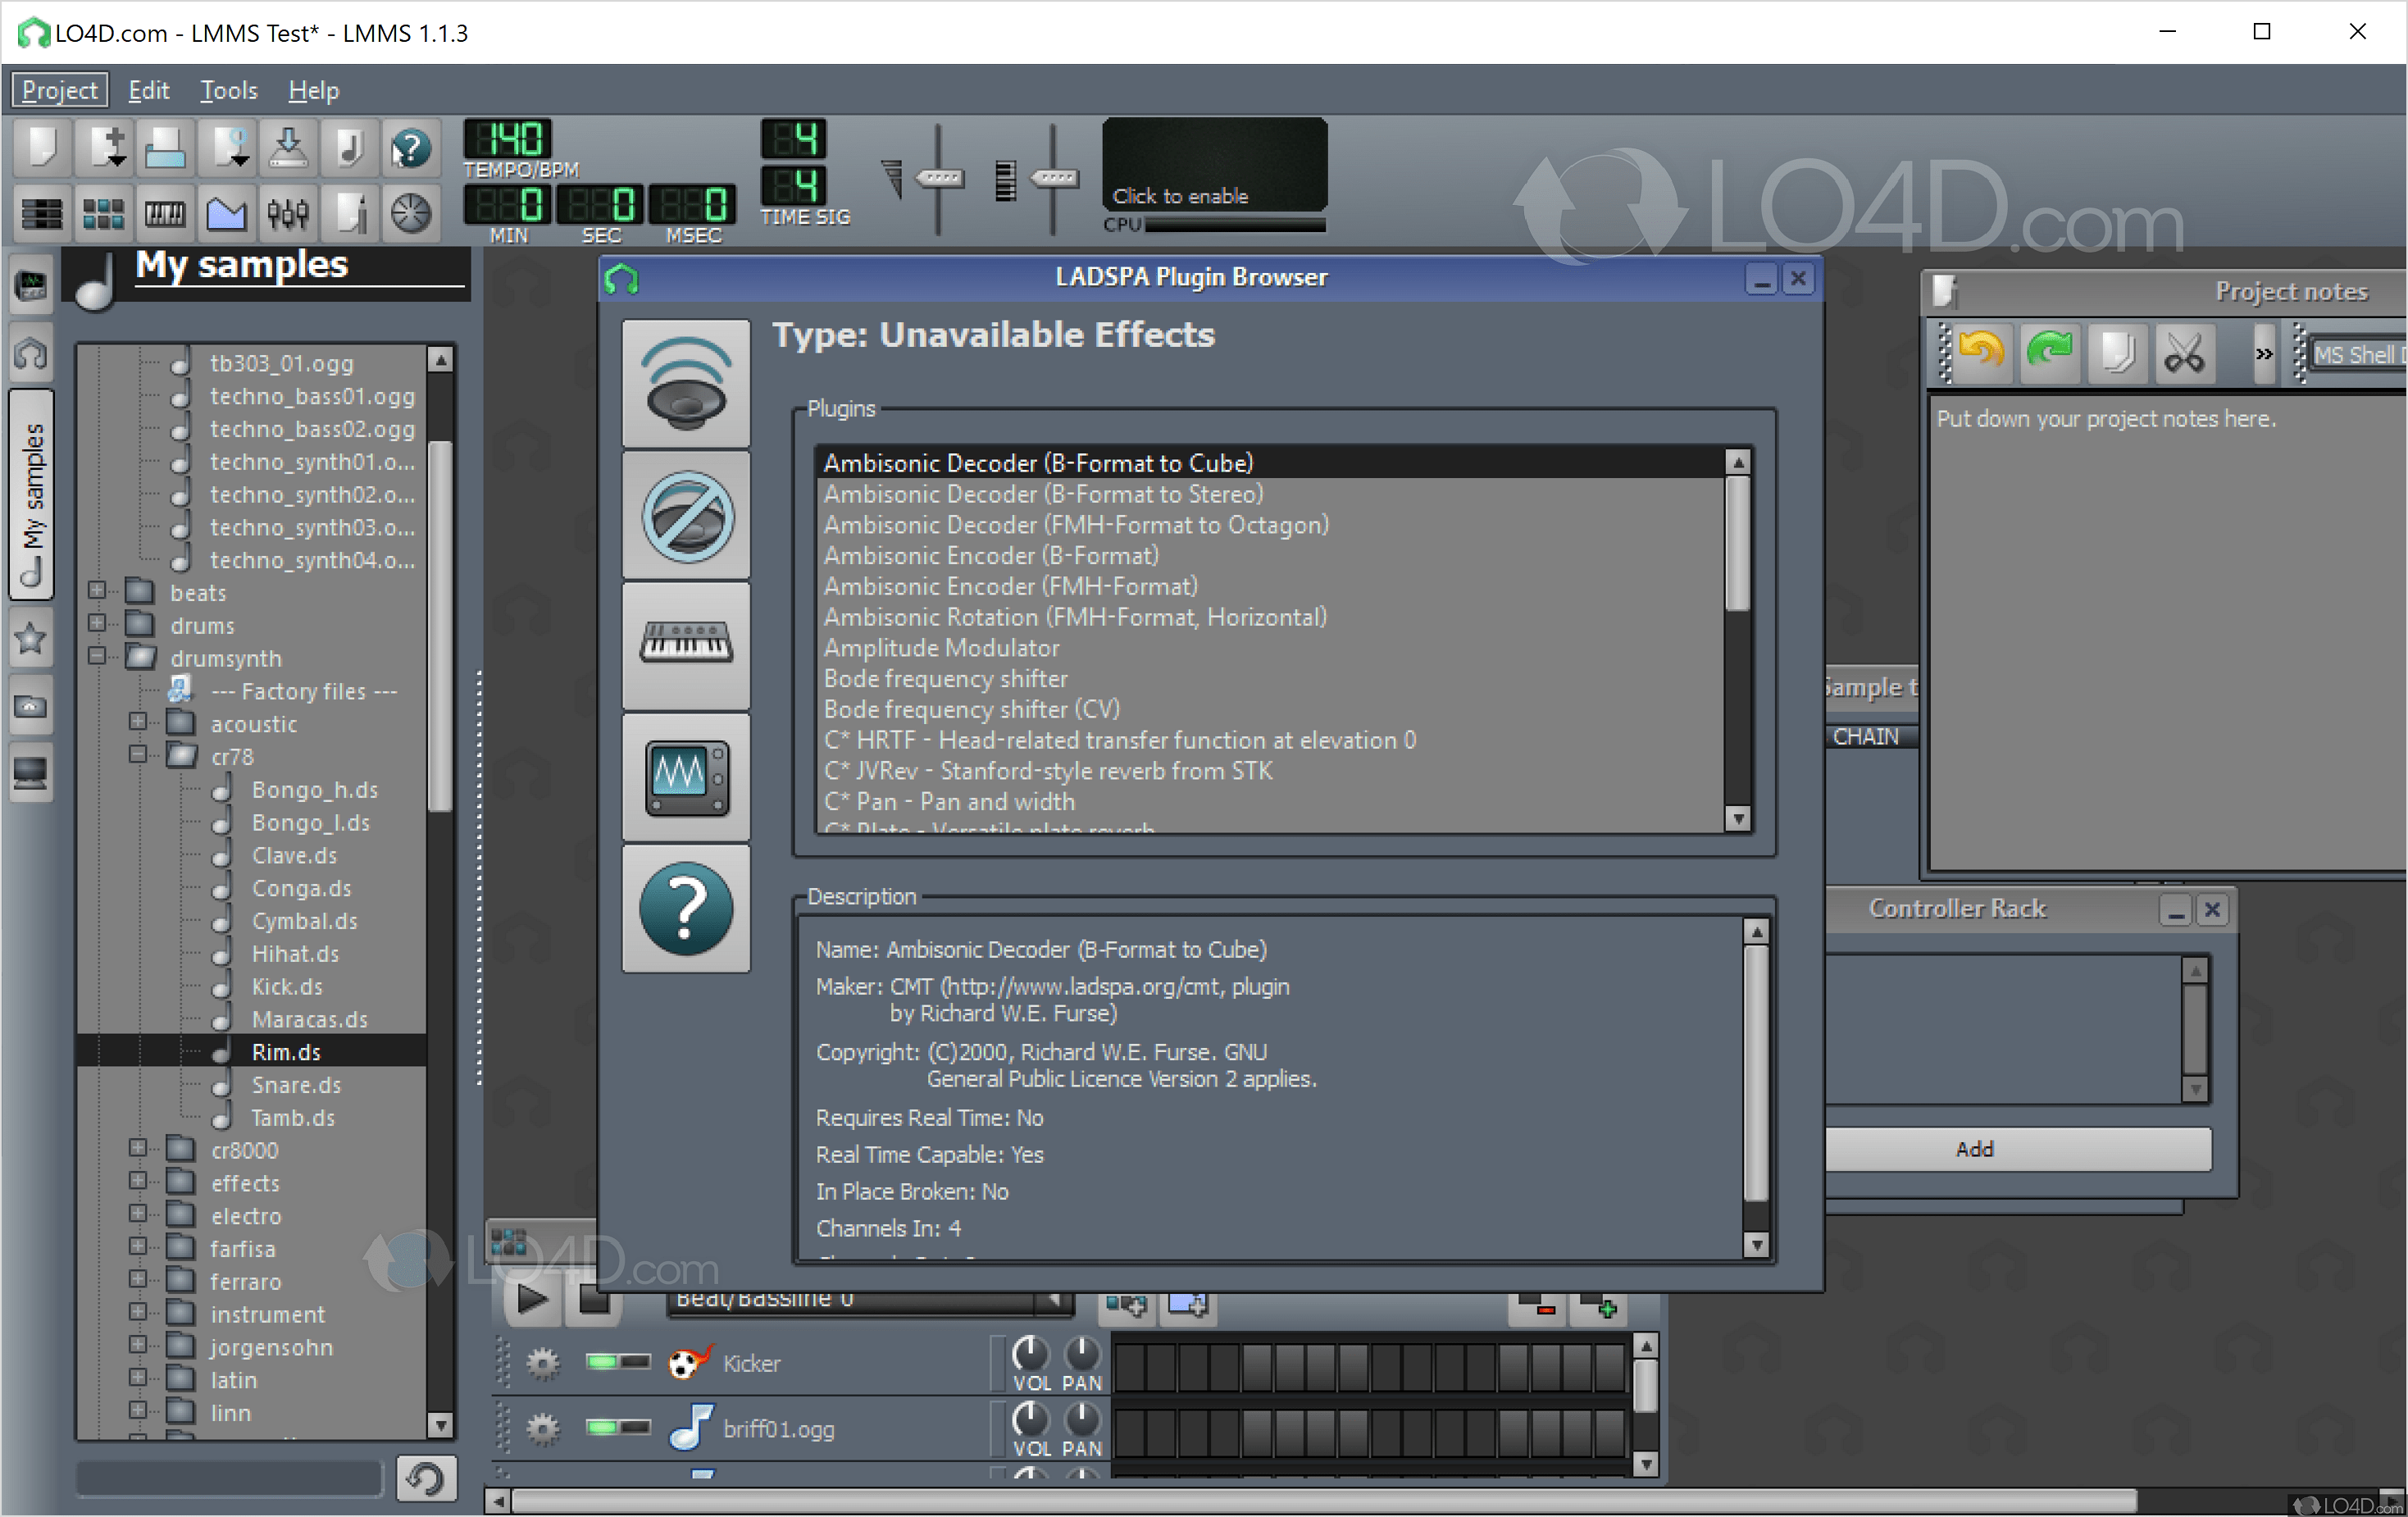Select the Unavailable Effects crossed-speaker icon
The width and height of the screenshot is (2408, 1517).
tap(686, 515)
